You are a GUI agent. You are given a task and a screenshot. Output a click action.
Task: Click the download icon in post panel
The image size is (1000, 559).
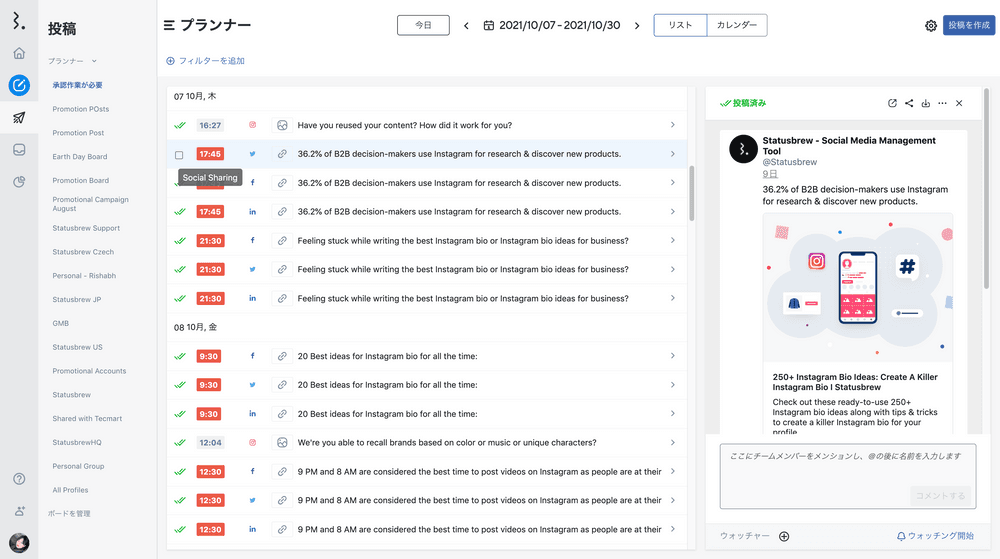[x=926, y=103]
